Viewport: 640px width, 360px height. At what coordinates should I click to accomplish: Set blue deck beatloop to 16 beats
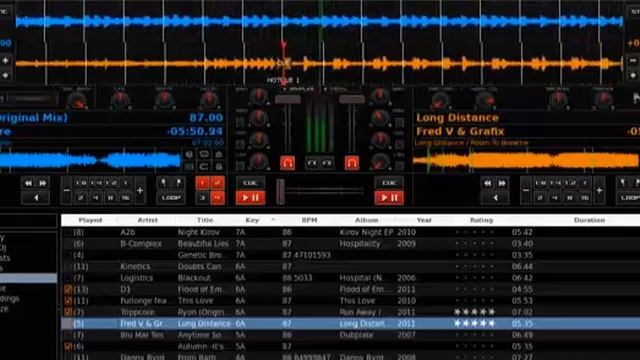pos(125,198)
